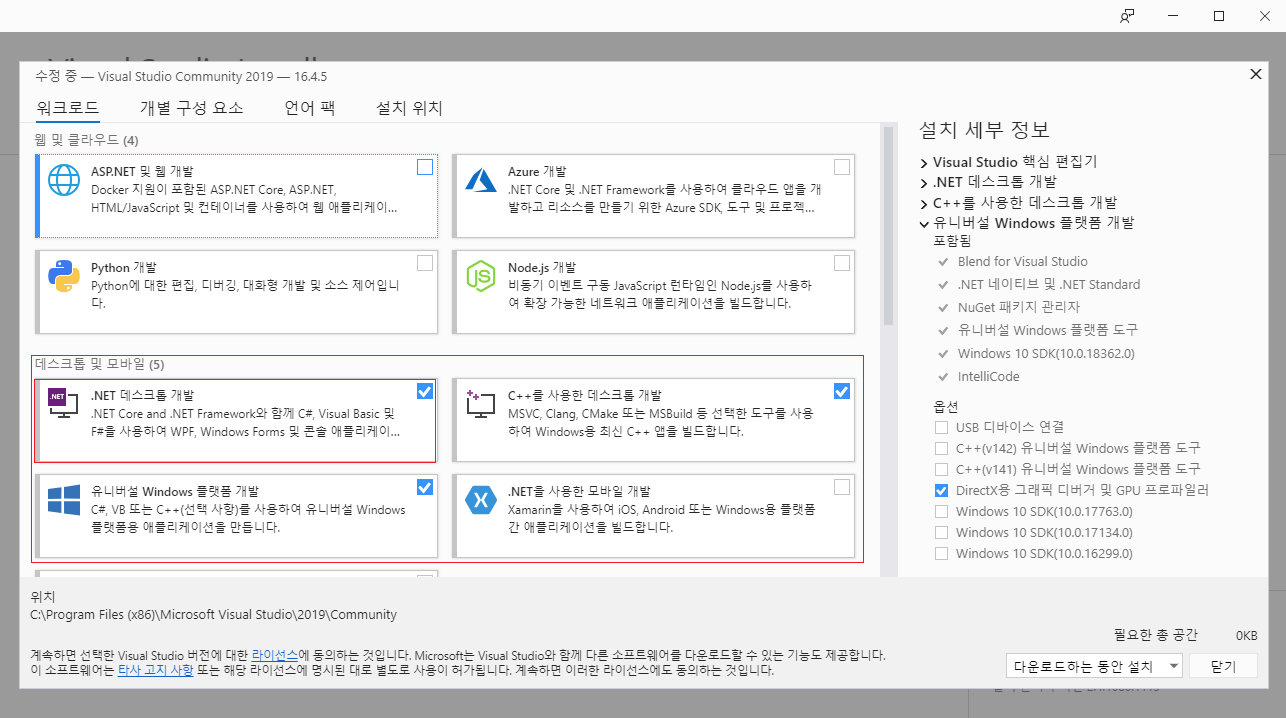Open the 언어 팩 tab
The width and height of the screenshot is (1286, 718).
(310, 108)
